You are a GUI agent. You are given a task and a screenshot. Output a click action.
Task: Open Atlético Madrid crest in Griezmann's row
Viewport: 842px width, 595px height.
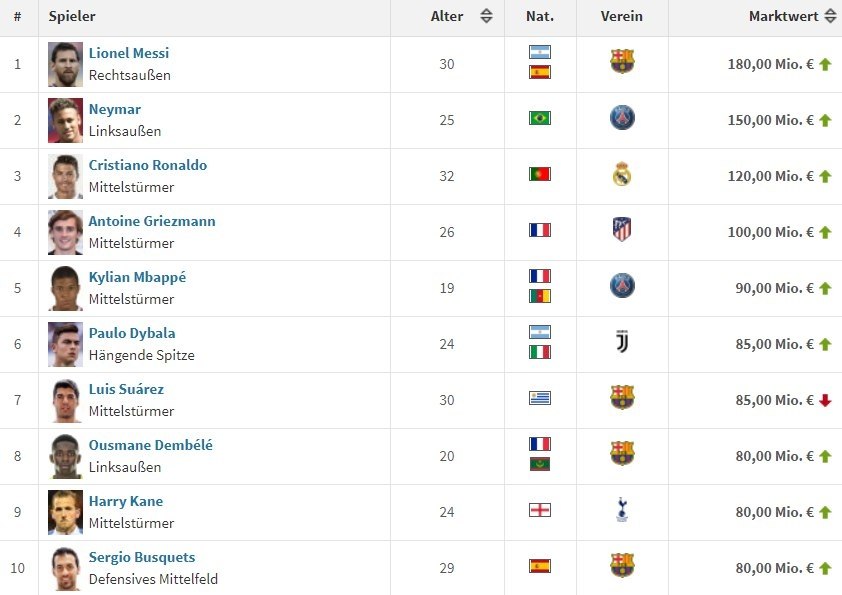point(622,229)
